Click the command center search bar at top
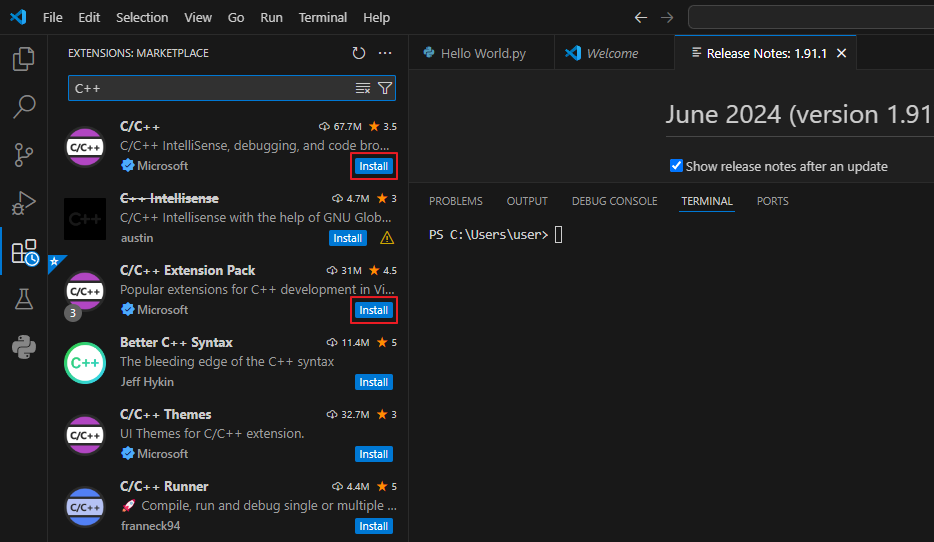 coord(811,17)
